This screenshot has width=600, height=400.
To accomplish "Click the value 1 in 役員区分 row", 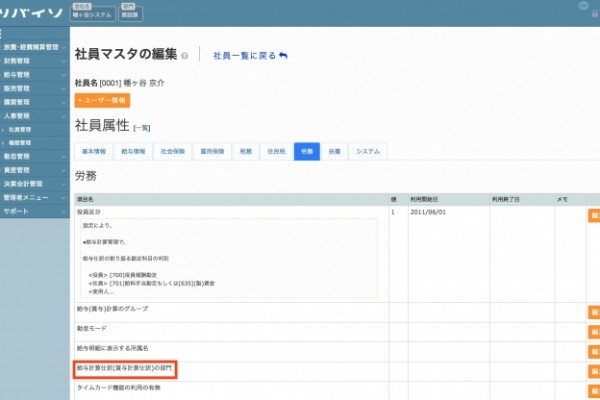I will (x=393, y=212).
